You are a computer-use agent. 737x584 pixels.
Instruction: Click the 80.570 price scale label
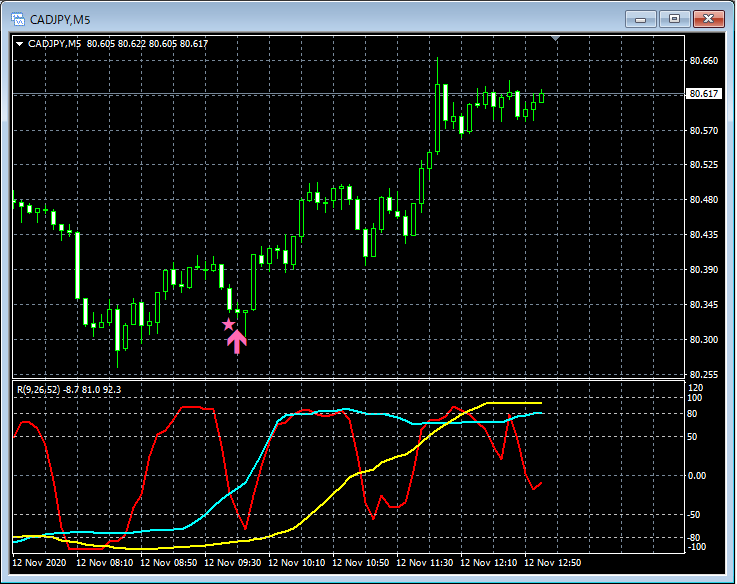pyautogui.click(x=704, y=130)
